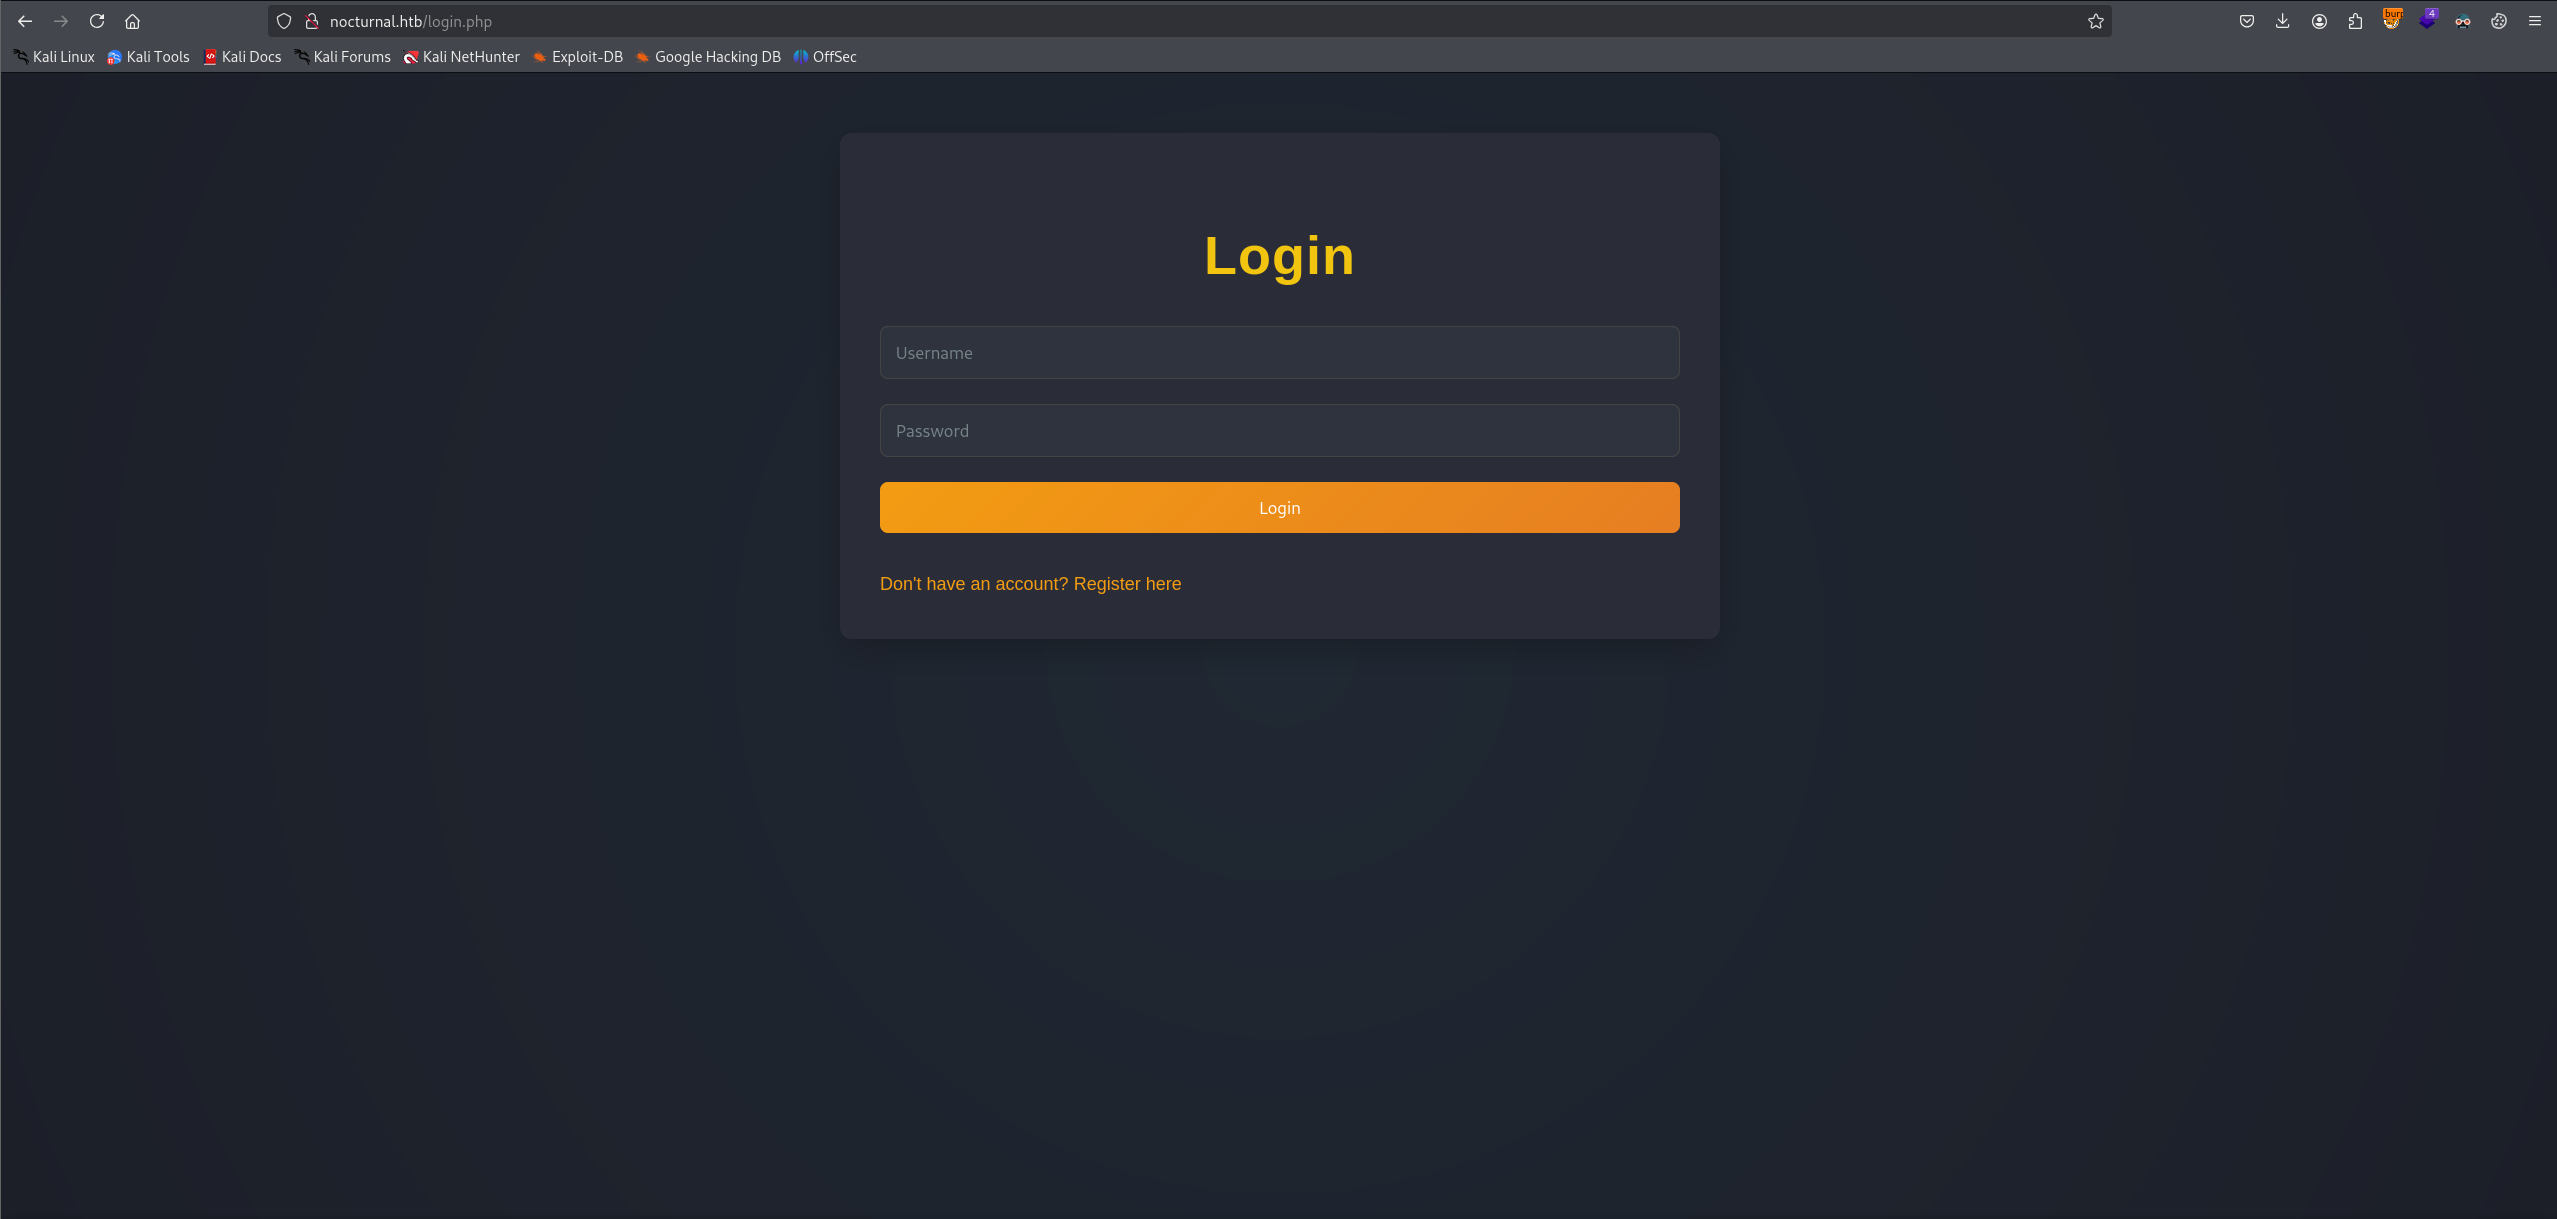Open Kali Linux bookmark
The height and width of the screenshot is (1219, 2557).
tap(54, 57)
